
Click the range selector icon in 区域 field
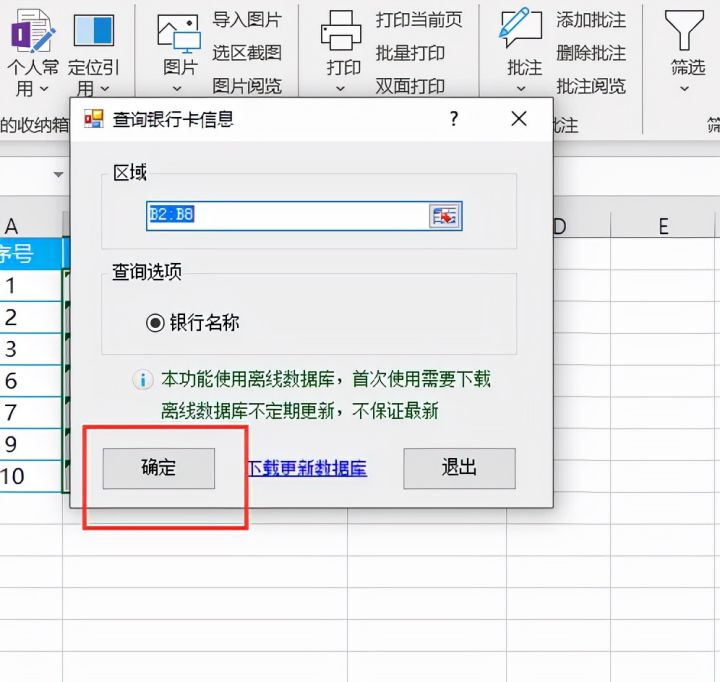tap(444, 216)
